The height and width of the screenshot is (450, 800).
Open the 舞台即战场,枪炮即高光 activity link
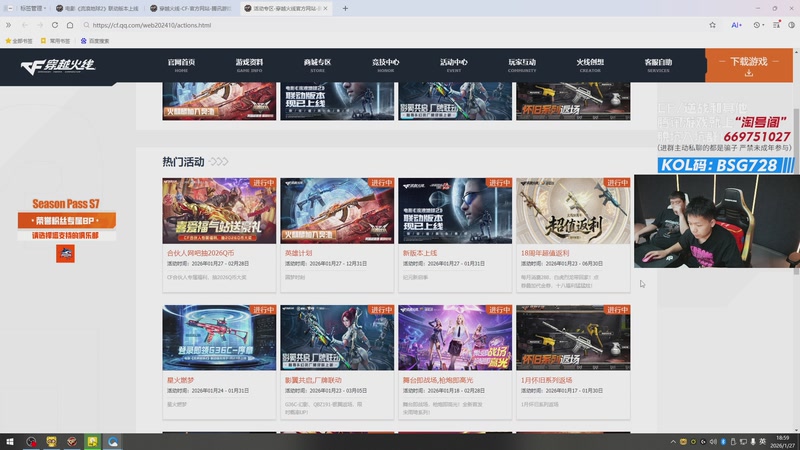[x=438, y=380]
